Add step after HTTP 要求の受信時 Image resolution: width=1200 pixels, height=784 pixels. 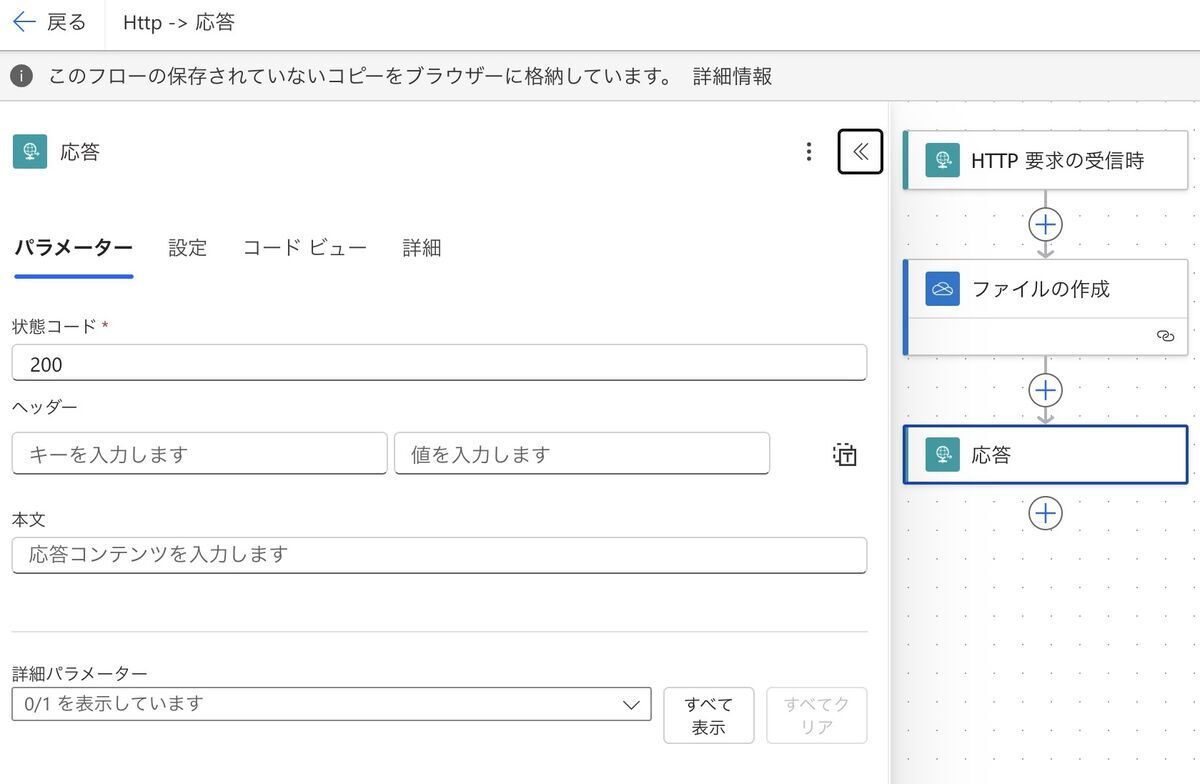(x=1045, y=223)
